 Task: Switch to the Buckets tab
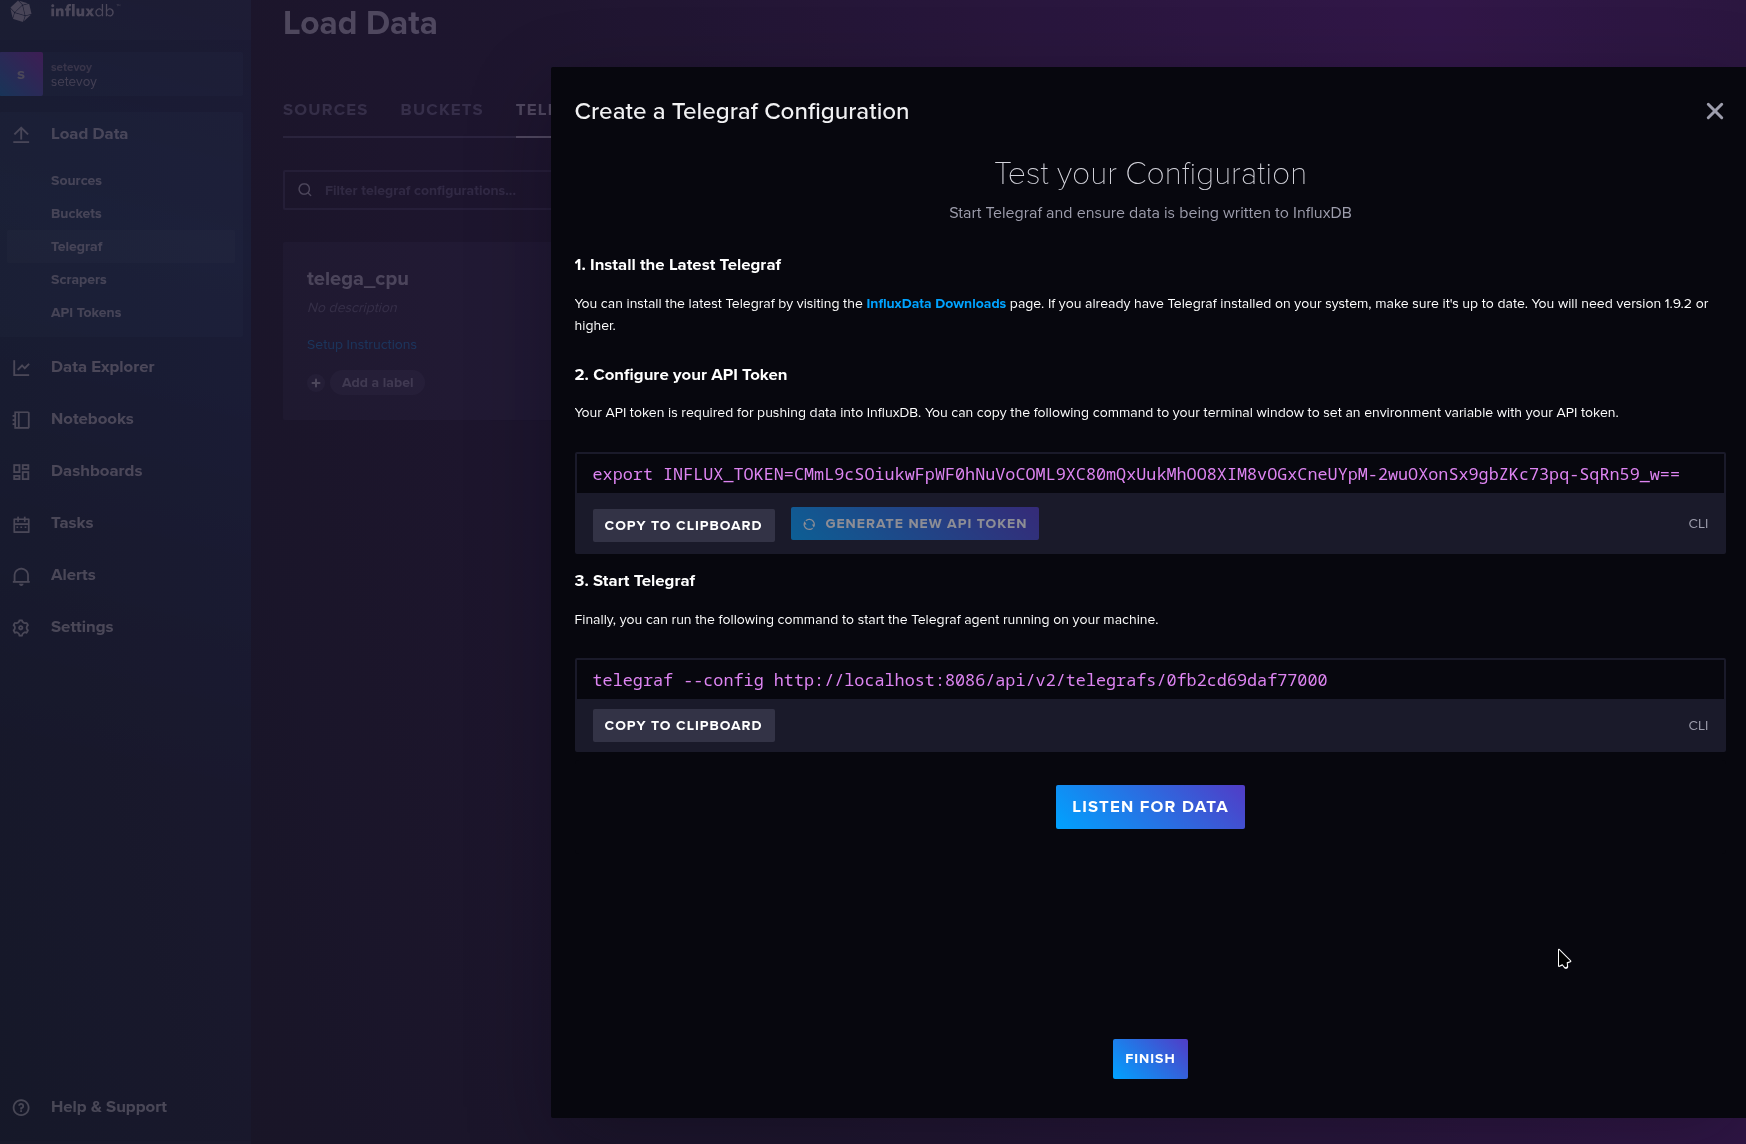[441, 110]
